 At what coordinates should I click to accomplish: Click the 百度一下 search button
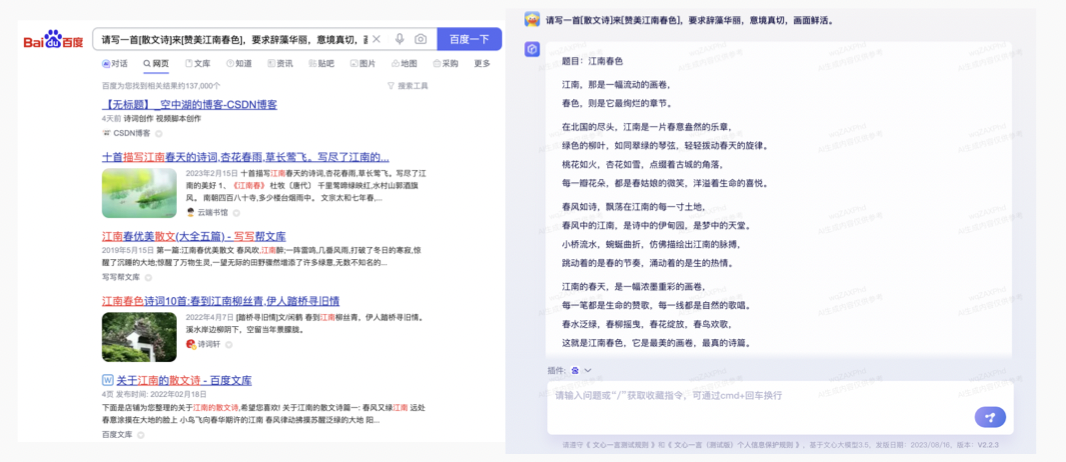[x=469, y=39]
